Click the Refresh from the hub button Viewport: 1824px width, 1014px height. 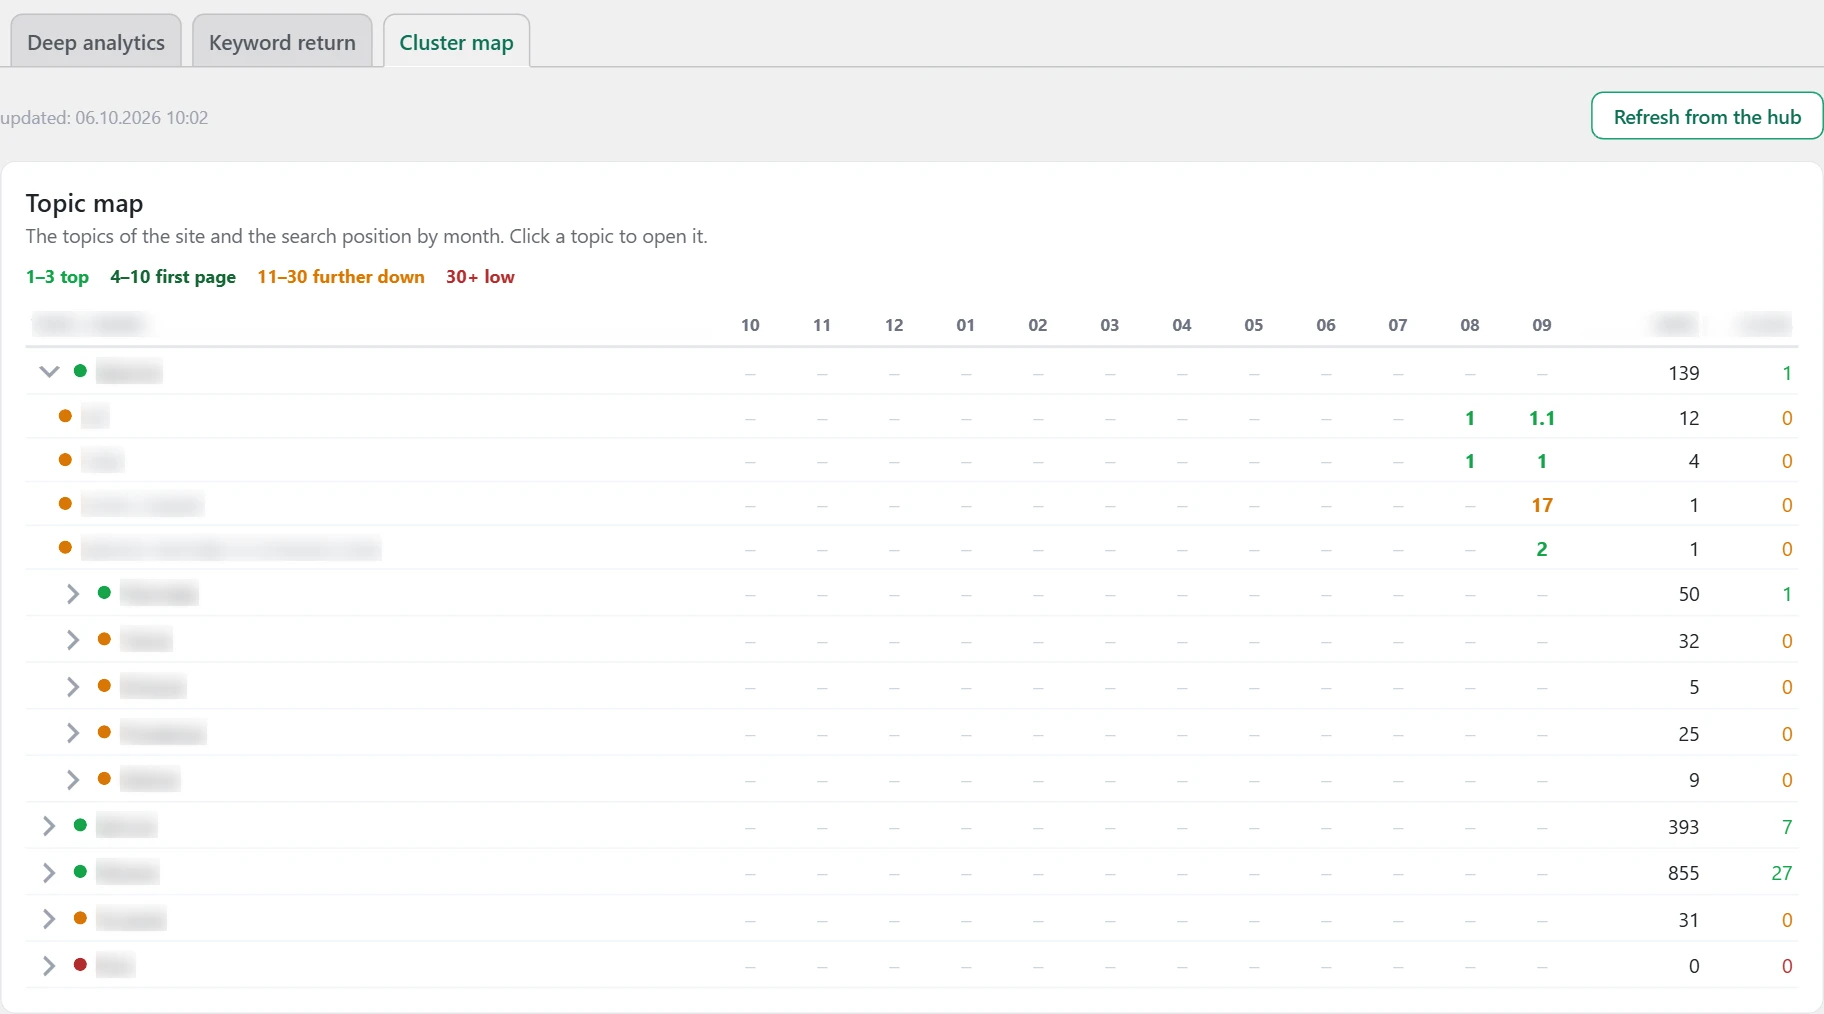pos(1707,116)
